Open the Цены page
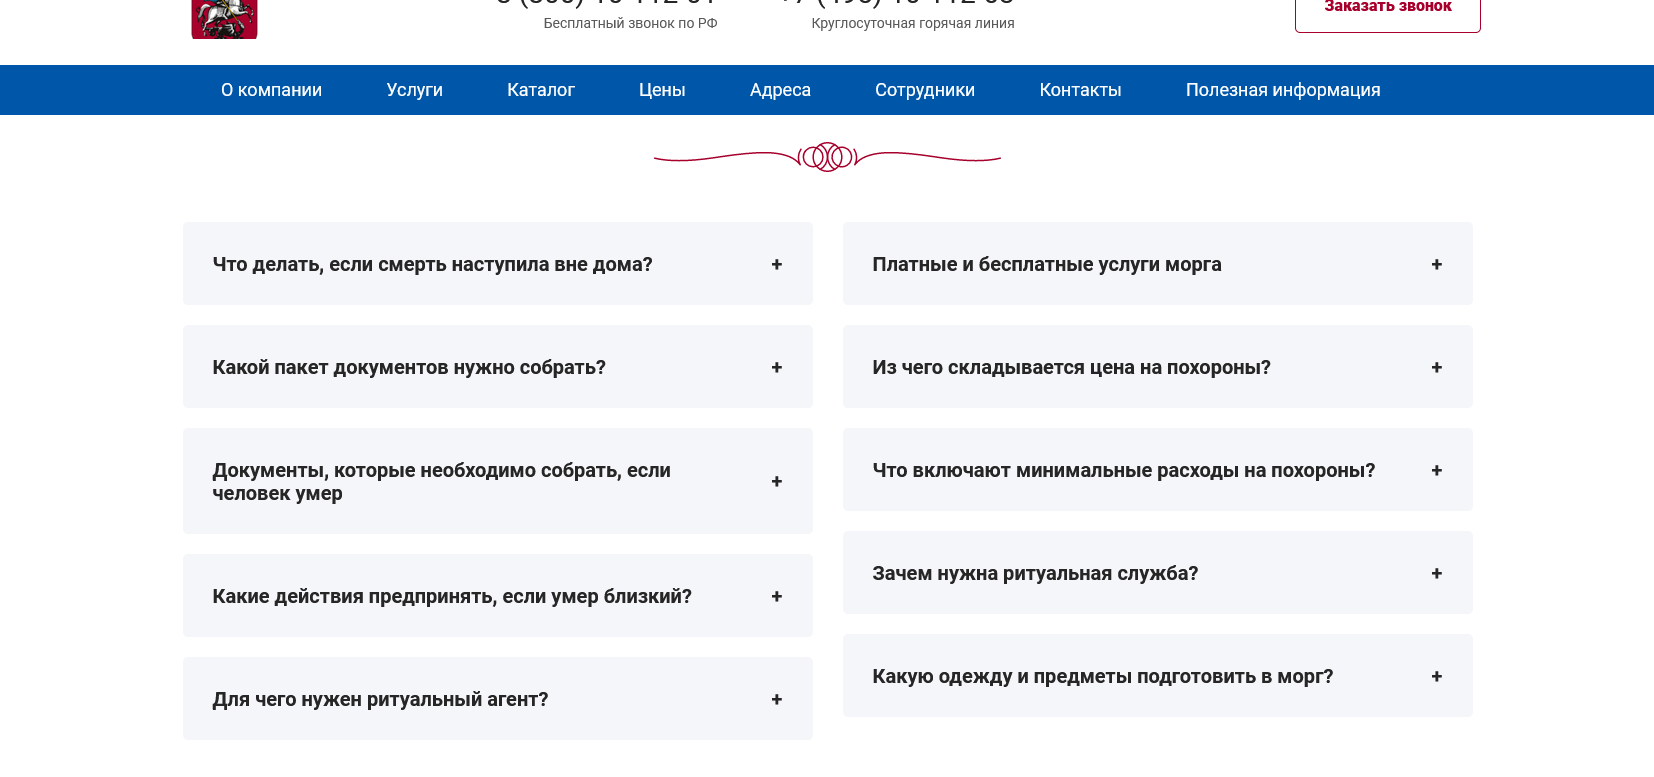Image resolution: width=1654 pixels, height=777 pixels. (662, 90)
